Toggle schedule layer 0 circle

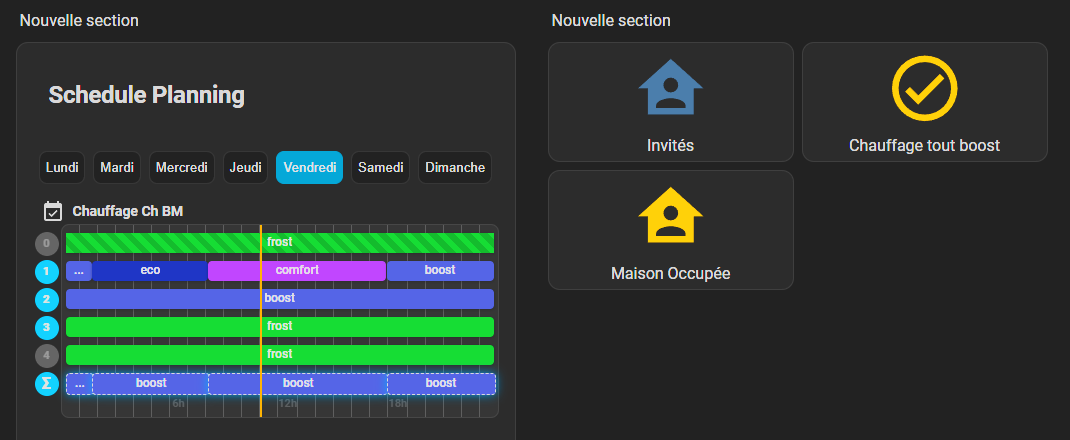[x=47, y=243]
